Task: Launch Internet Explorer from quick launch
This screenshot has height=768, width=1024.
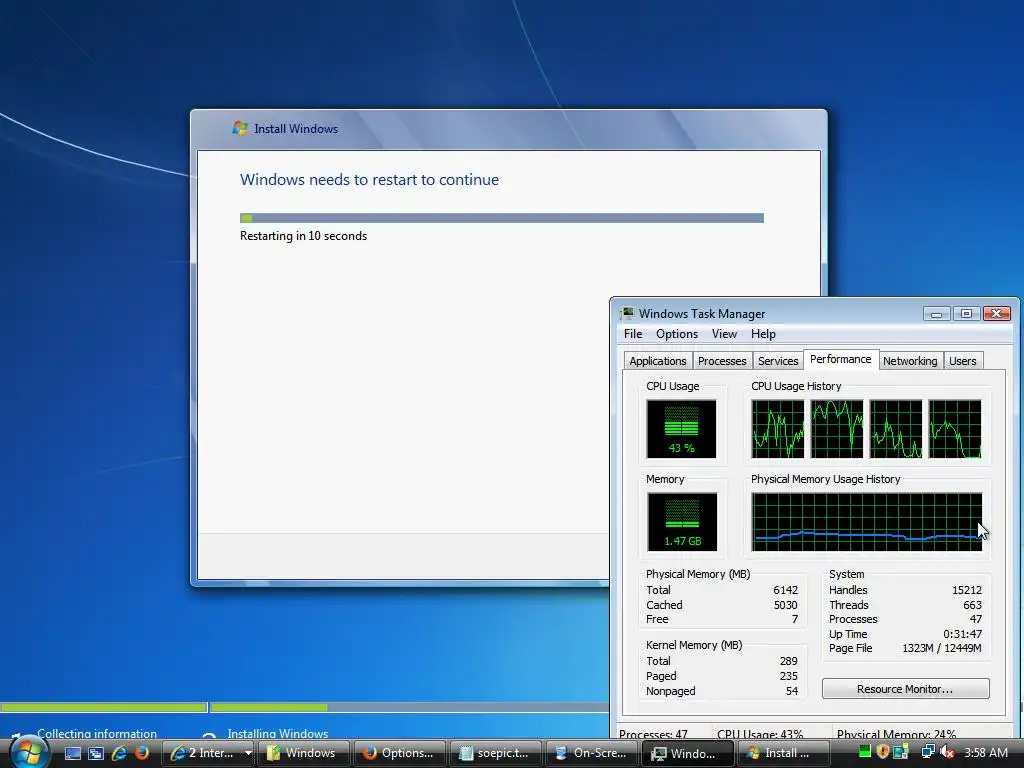Action: (x=119, y=753)
